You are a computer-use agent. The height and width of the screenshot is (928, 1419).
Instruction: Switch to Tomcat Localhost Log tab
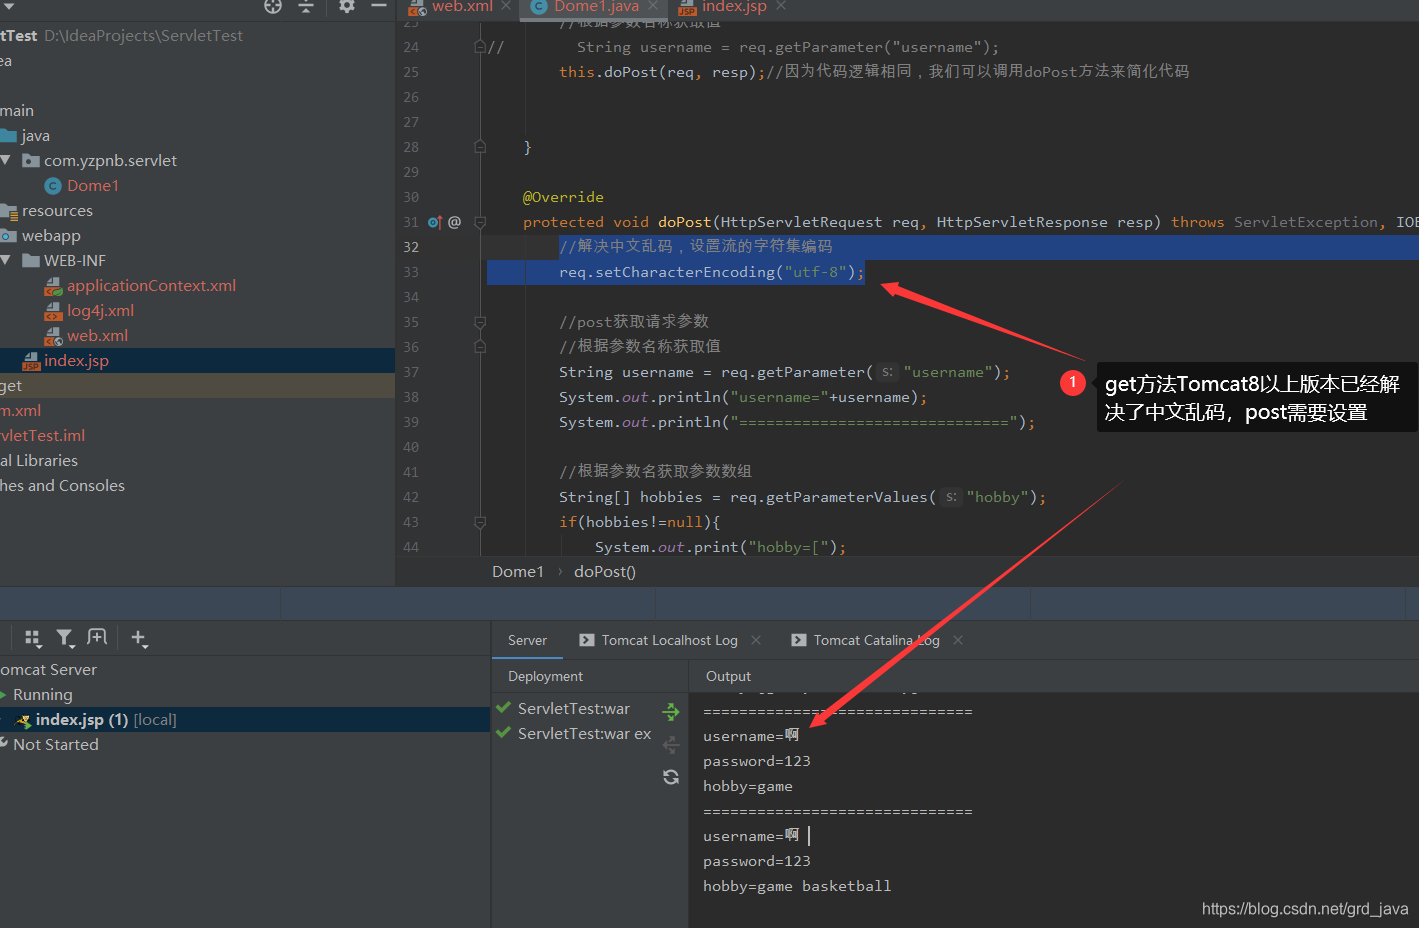coord(669,640)
